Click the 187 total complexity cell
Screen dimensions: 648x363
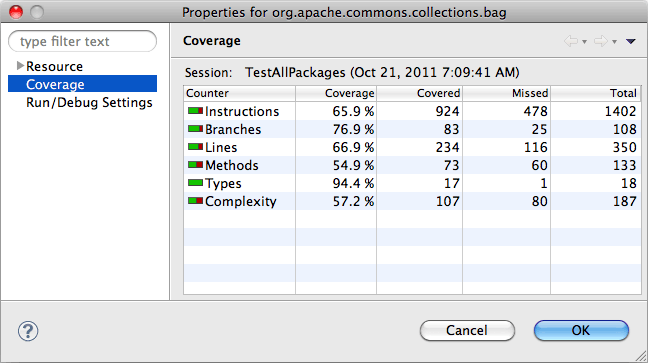[625, 201]
